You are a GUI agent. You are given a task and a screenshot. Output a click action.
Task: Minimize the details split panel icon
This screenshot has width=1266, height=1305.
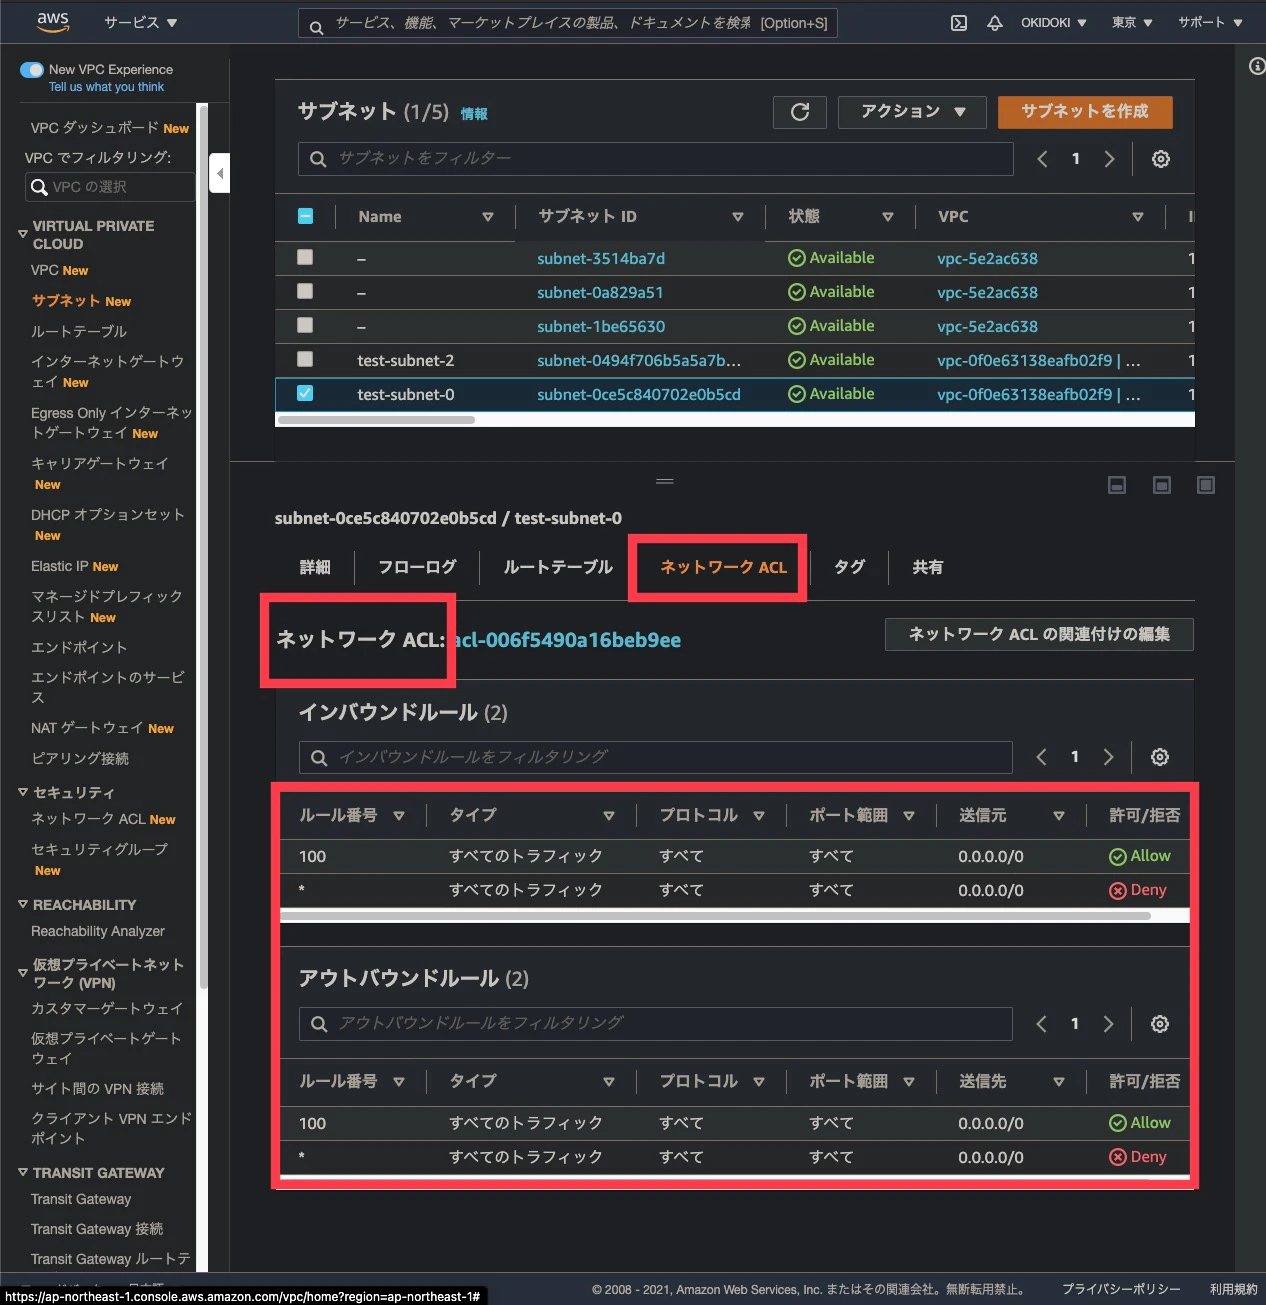pos(1117,485)
